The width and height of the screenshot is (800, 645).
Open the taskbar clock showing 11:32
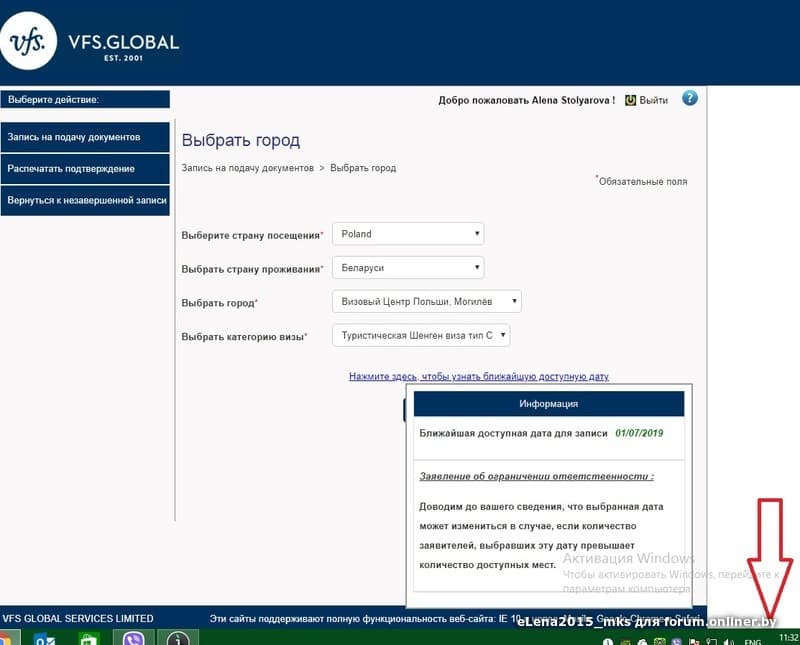point(788,638)
